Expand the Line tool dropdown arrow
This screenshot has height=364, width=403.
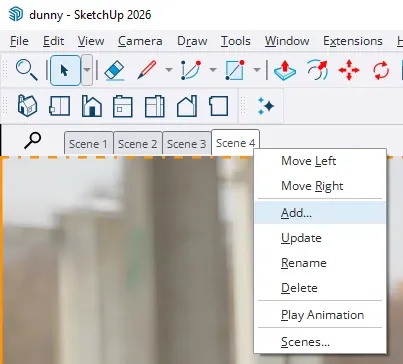click(169, 70)
